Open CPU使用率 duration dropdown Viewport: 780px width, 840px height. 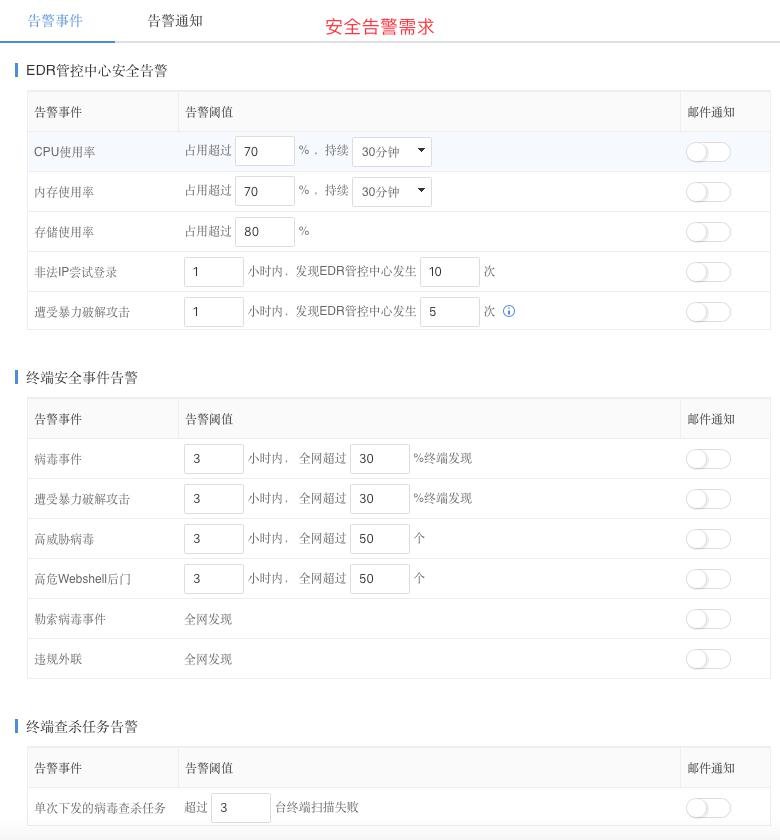pos(392,152)
